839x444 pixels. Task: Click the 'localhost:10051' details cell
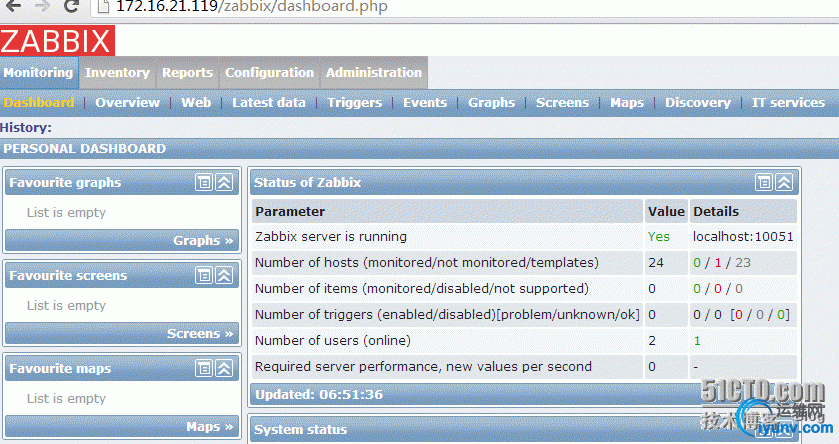tap(743, 237)
